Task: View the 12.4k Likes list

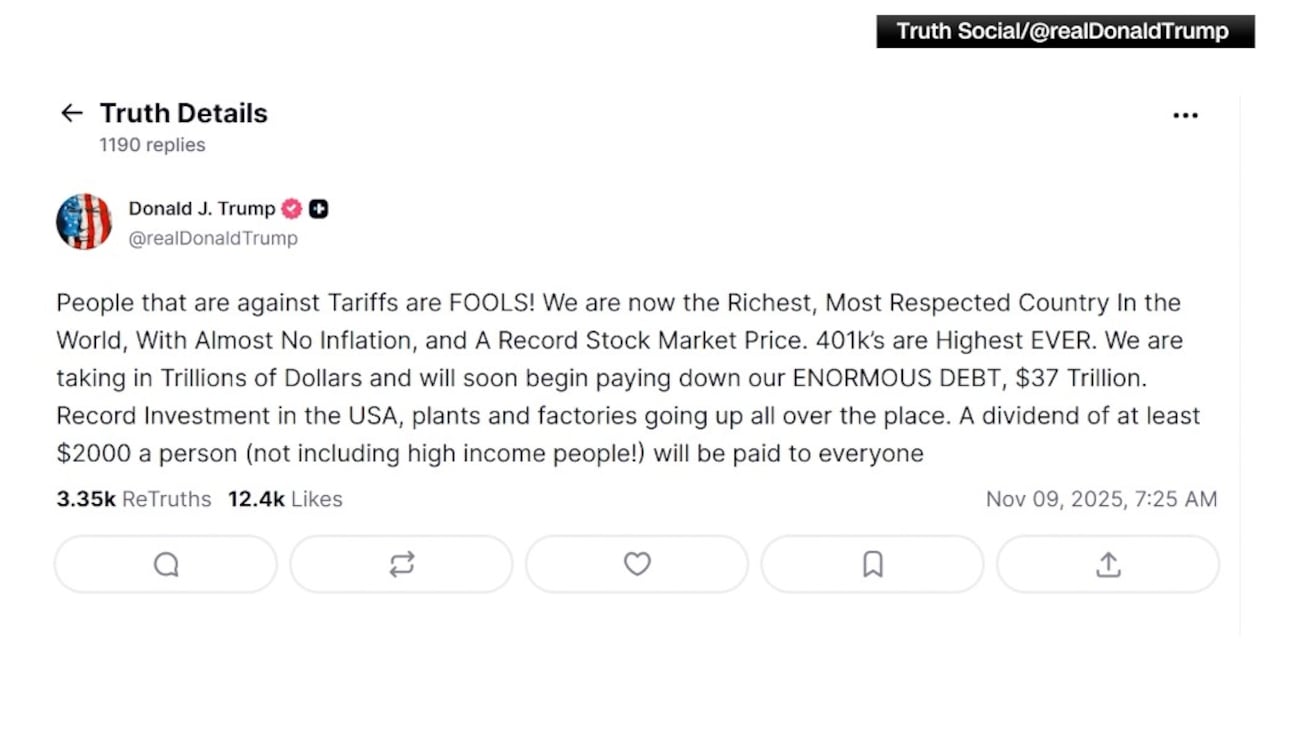Action: point(285,499)
